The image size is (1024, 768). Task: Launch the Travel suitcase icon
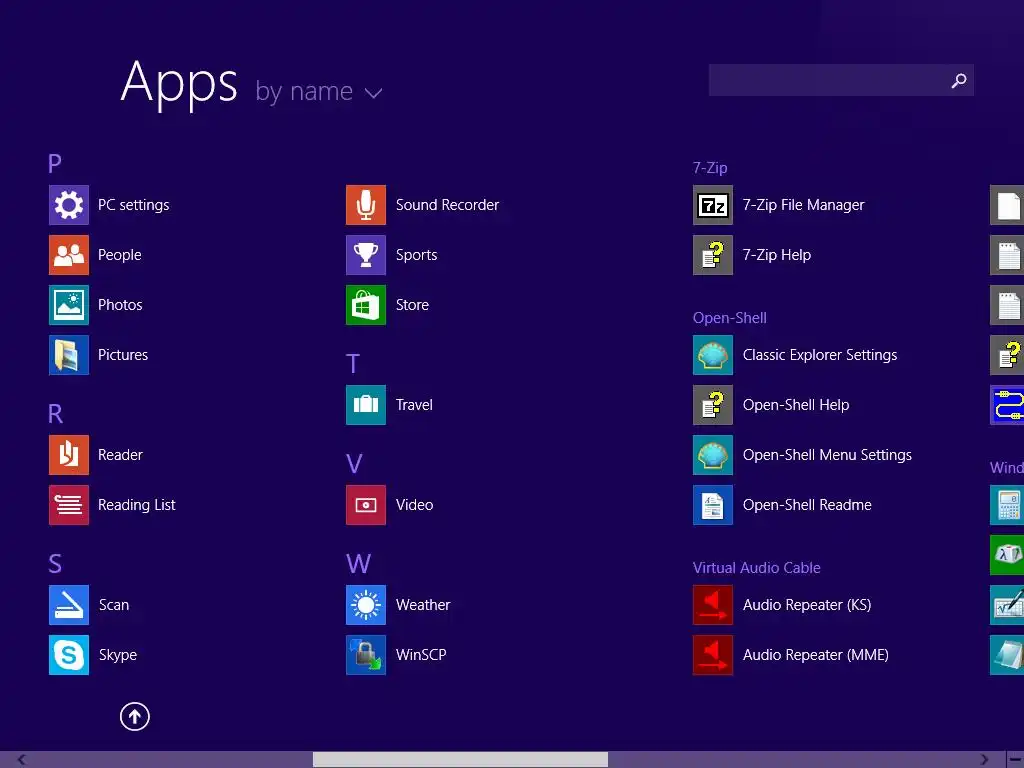[x=366, y=405]
